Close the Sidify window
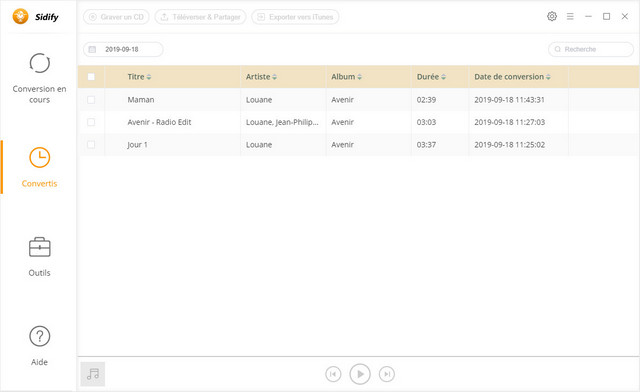Image resolution: width=640 pixels, height=392 pixels. tap(624, 16)
